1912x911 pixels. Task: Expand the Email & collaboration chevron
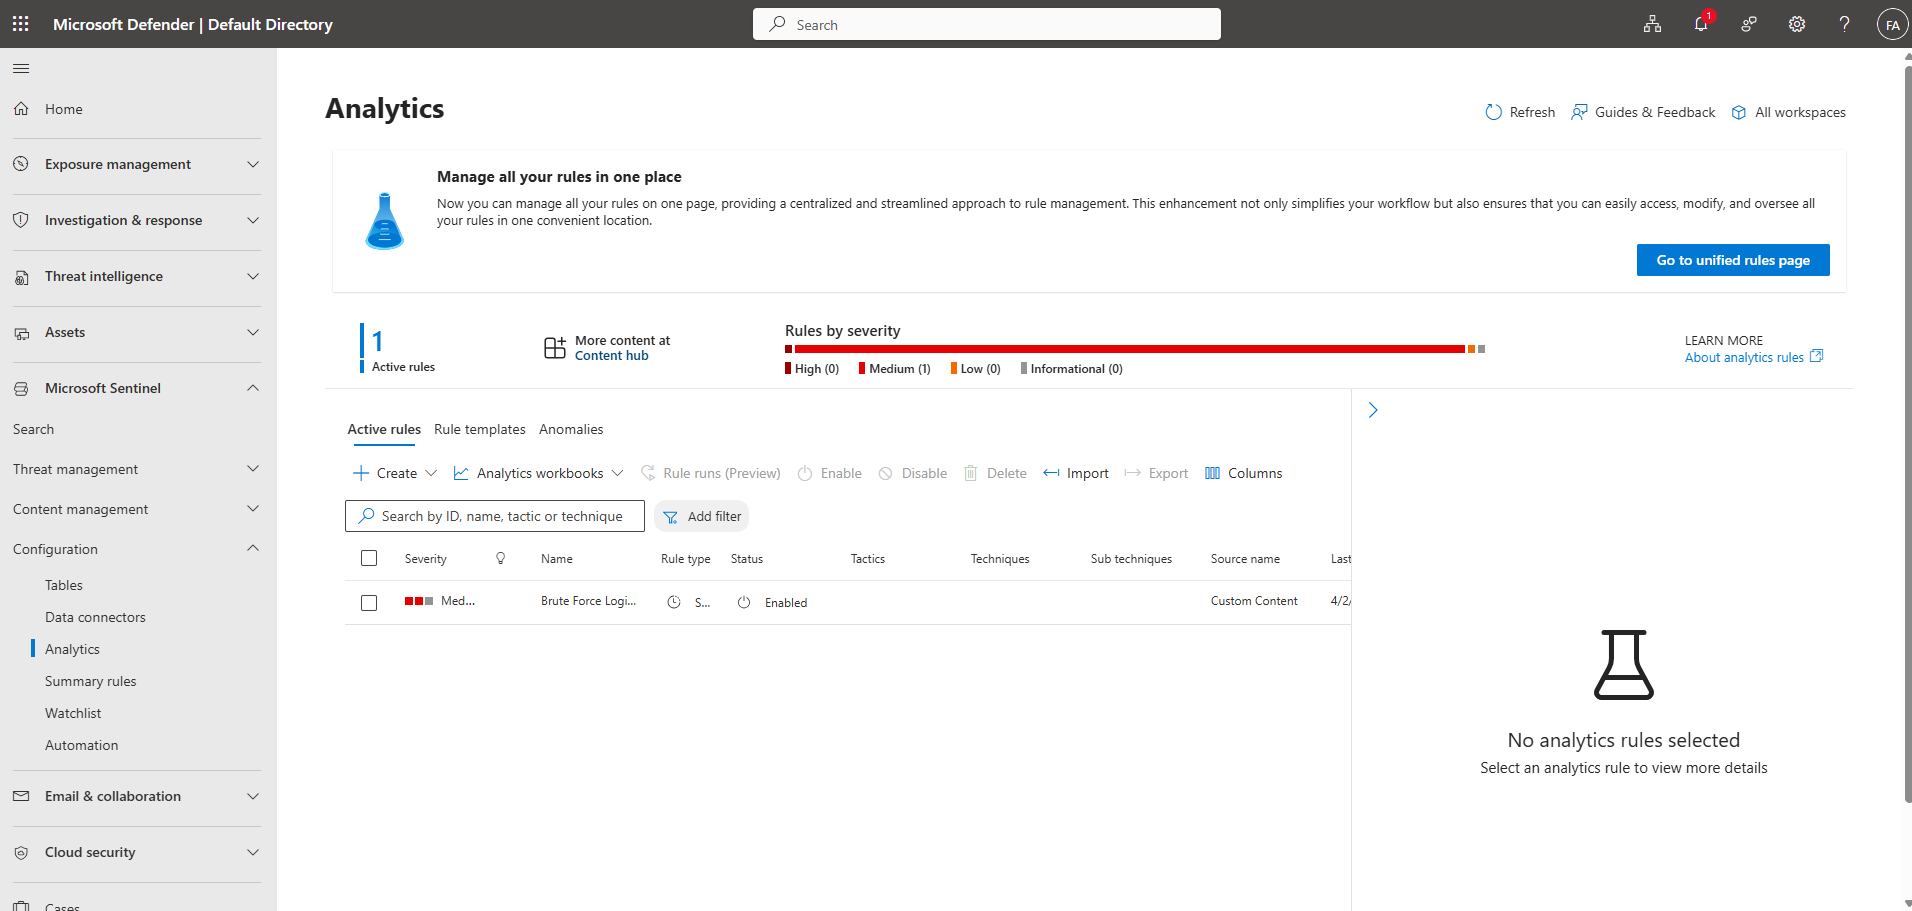[x=253, y=796]
